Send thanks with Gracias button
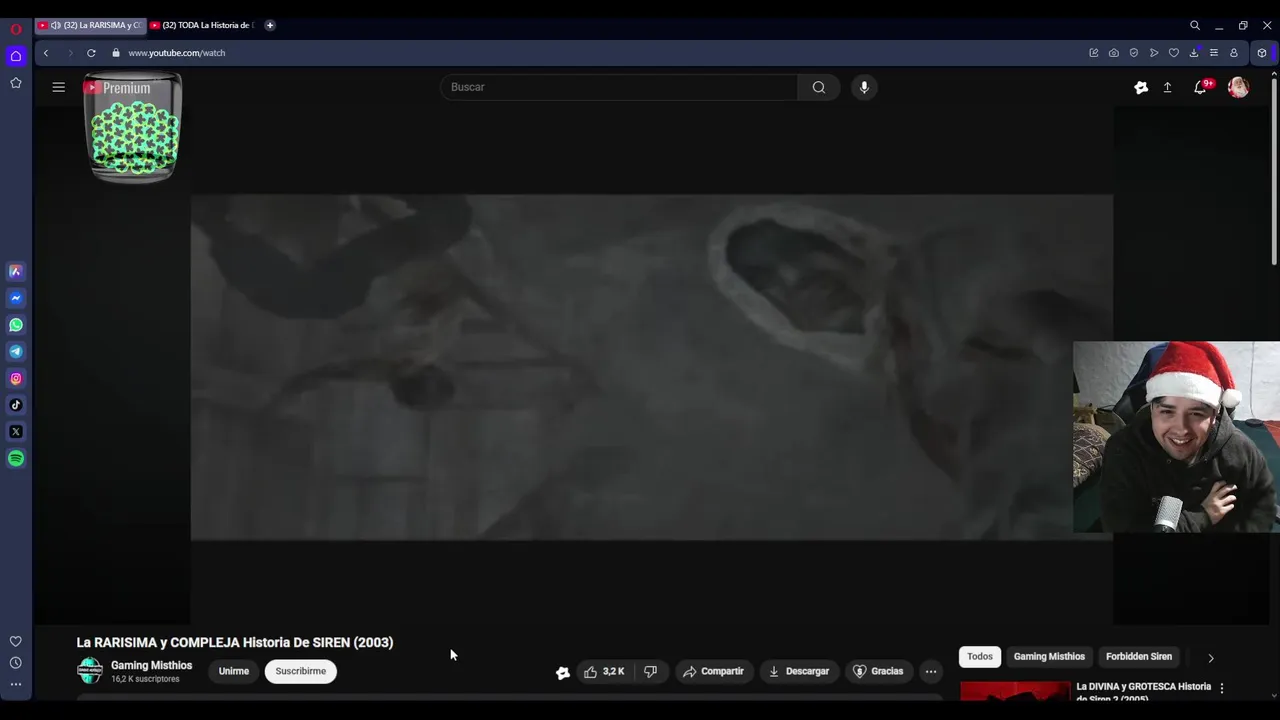Image resolution: width=1280 pixels, height=720 pixels. pyautogui.click(x=878, y=671)
